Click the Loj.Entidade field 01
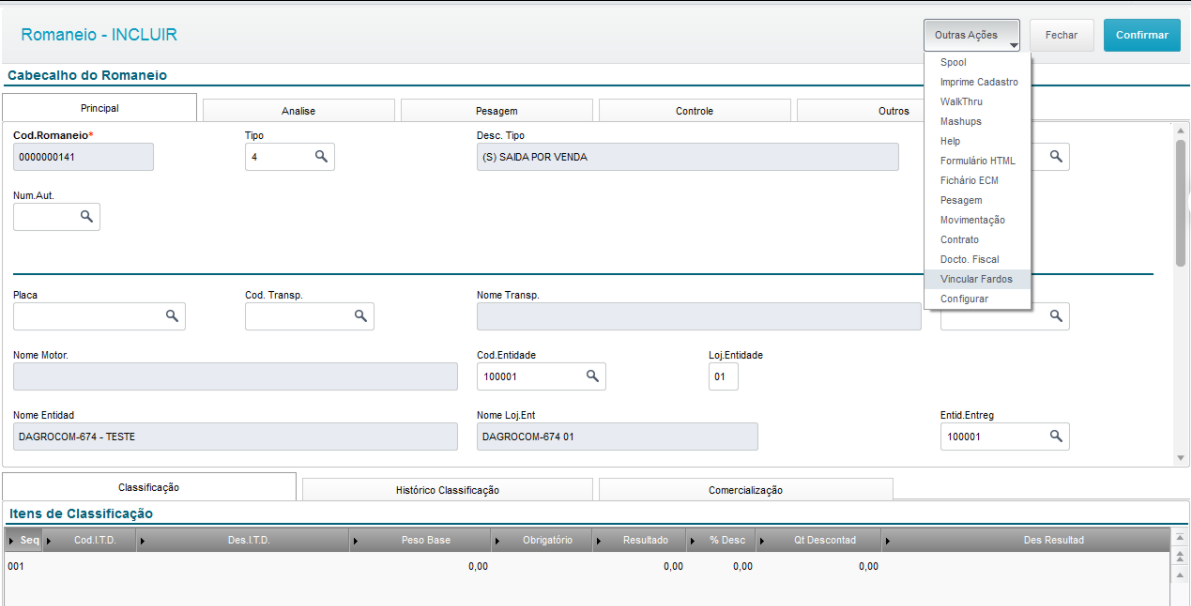Screen dimensions: 1191x606 [x=723, y=376]
